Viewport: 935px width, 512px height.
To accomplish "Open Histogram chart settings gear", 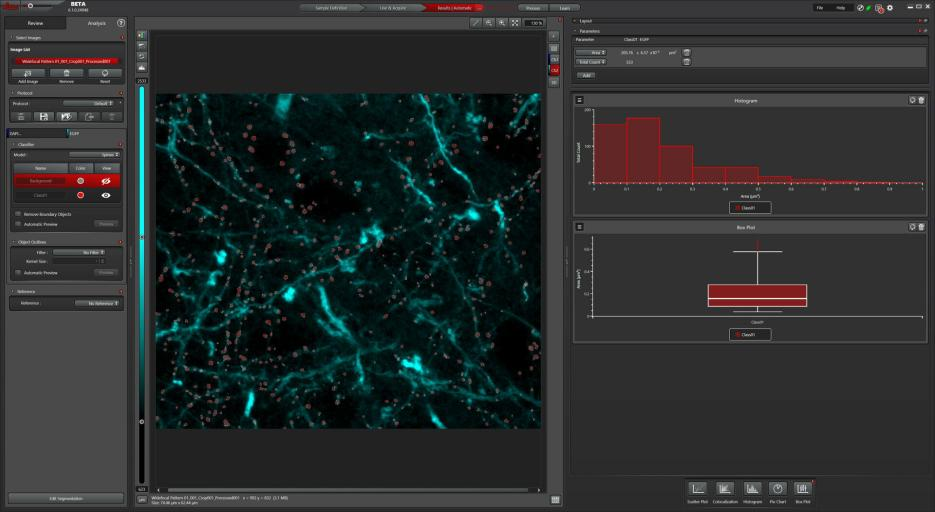I will [912, 100].
